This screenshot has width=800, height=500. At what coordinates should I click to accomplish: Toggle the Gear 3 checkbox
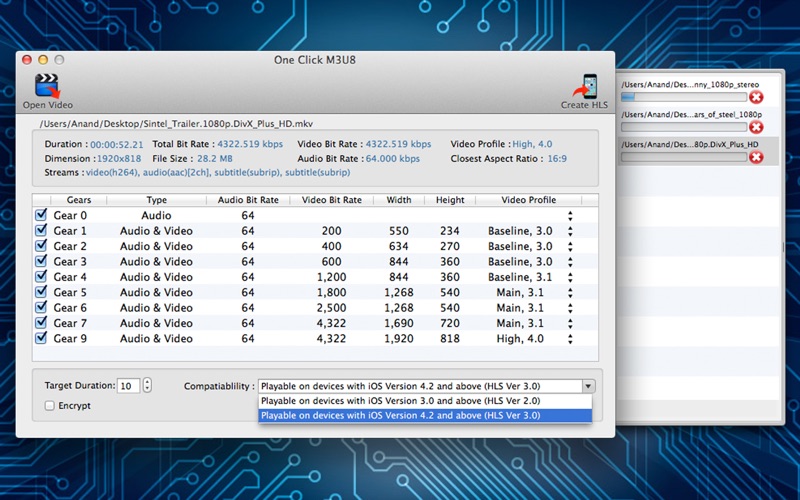click(x=41, y=261)
